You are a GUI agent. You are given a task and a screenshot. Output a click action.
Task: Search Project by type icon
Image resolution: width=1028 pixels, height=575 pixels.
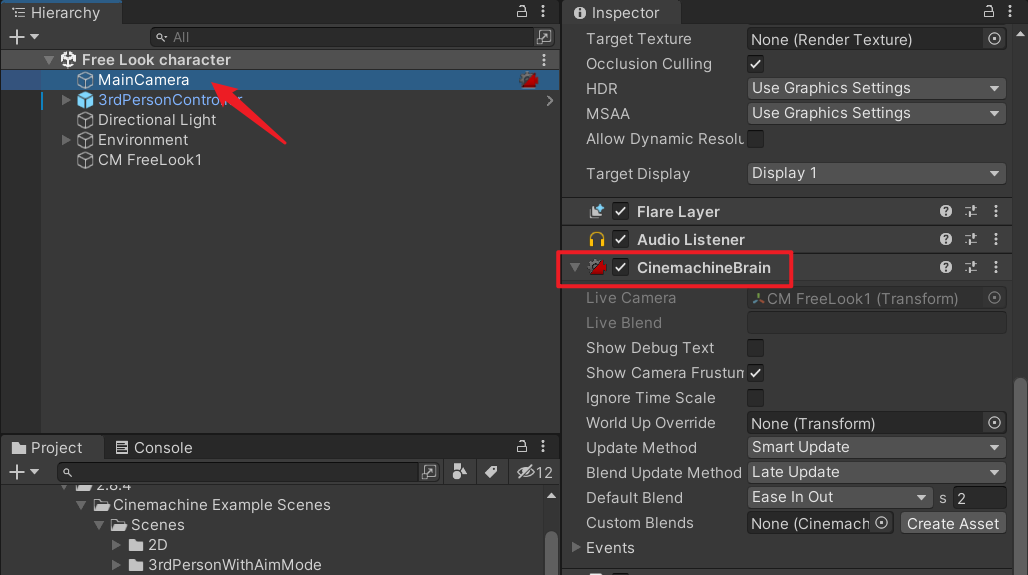[460, 472]
